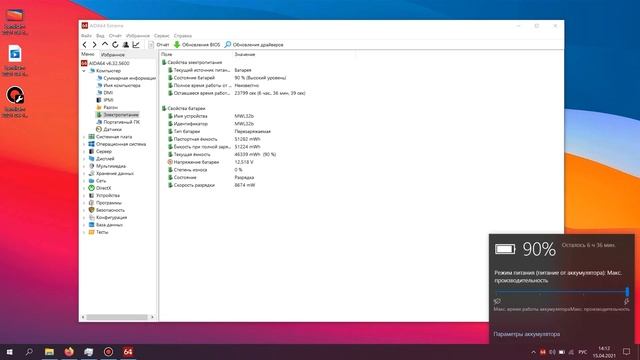Expand the Системная плата node
The height and width of the screenshot is (360, 640).
84,137
